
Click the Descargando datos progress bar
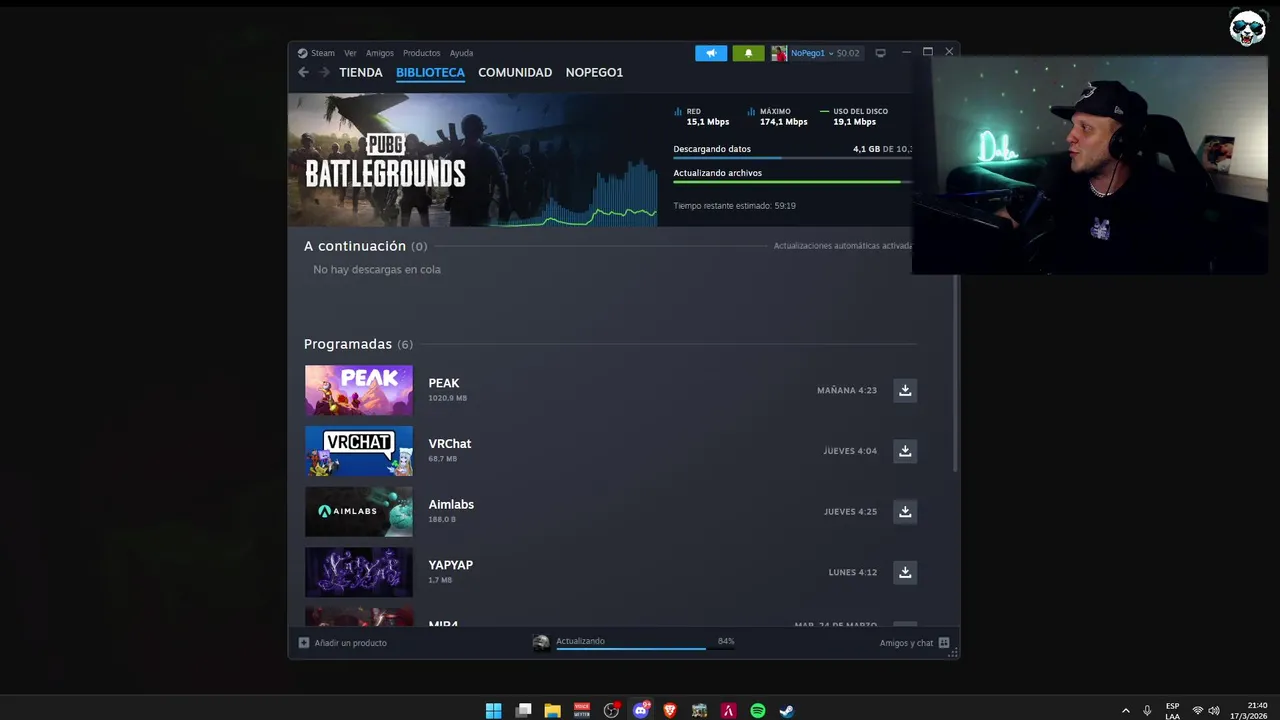[x=792, y=158]
